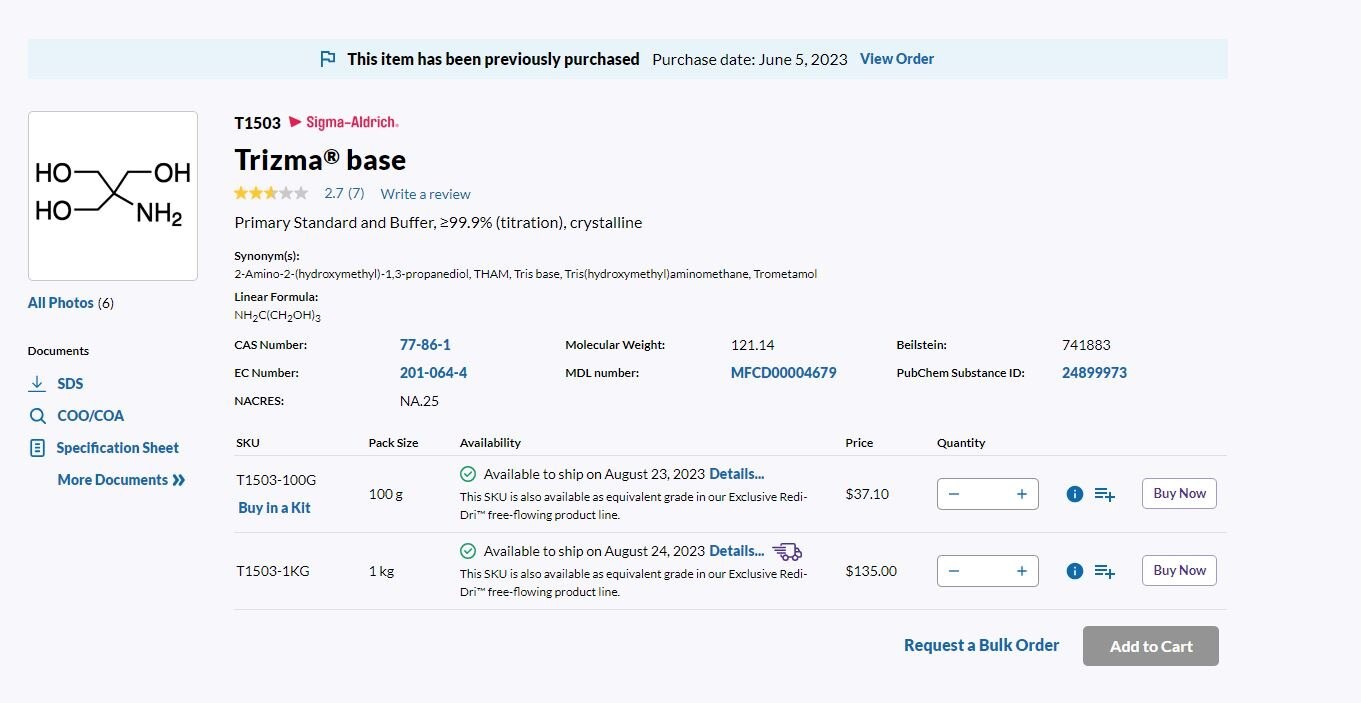Image resolution: width=1361 pixels, height=703 pixels.
Task: Click the SDS download icon
Action: [x=37, y=384]
